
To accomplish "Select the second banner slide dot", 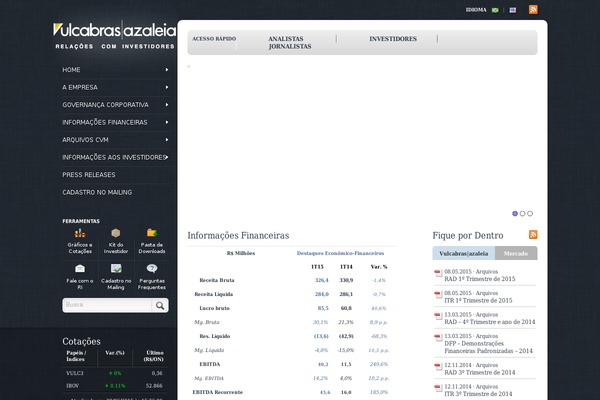I will click(522, 214).
